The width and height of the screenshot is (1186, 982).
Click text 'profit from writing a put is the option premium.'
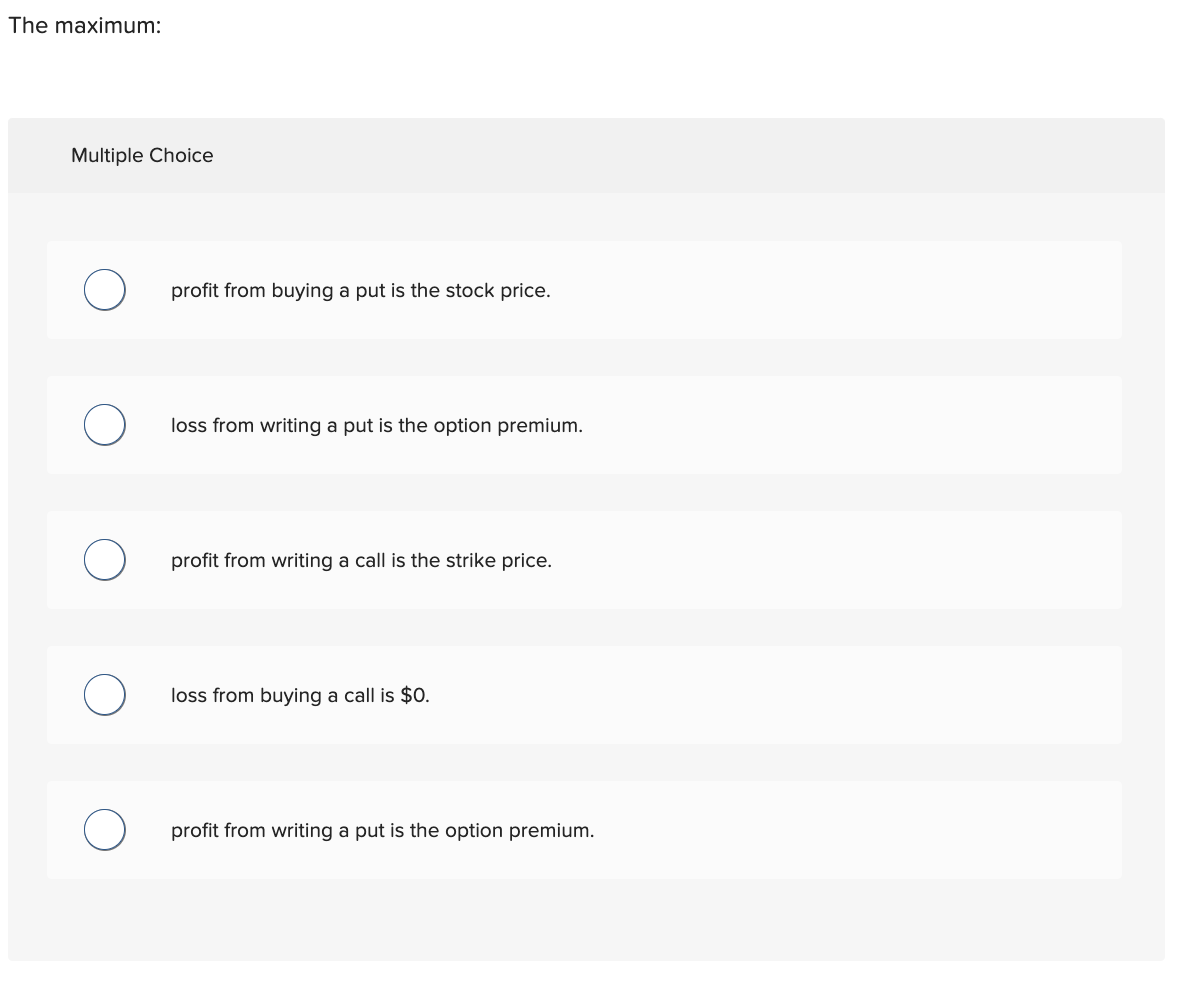383,831
